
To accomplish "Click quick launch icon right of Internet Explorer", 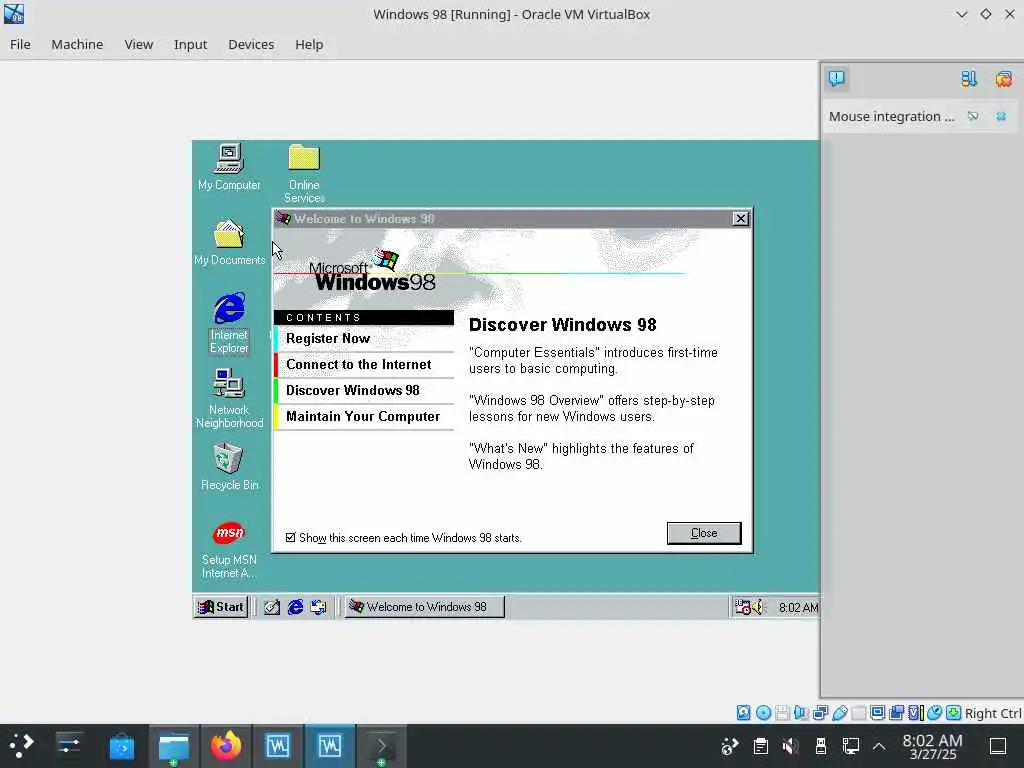I will [319, 607].
